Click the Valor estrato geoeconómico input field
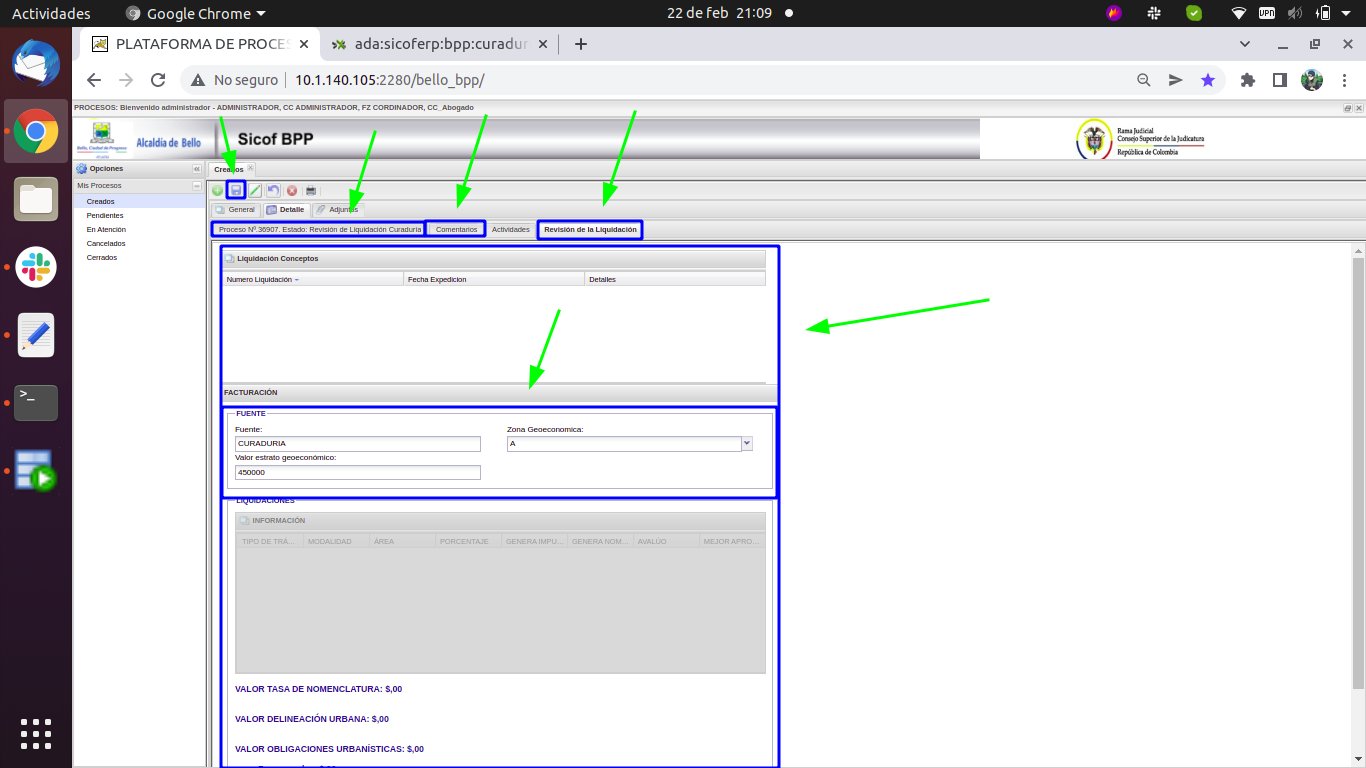1366x768 pixels. click(x=357, y=472)
